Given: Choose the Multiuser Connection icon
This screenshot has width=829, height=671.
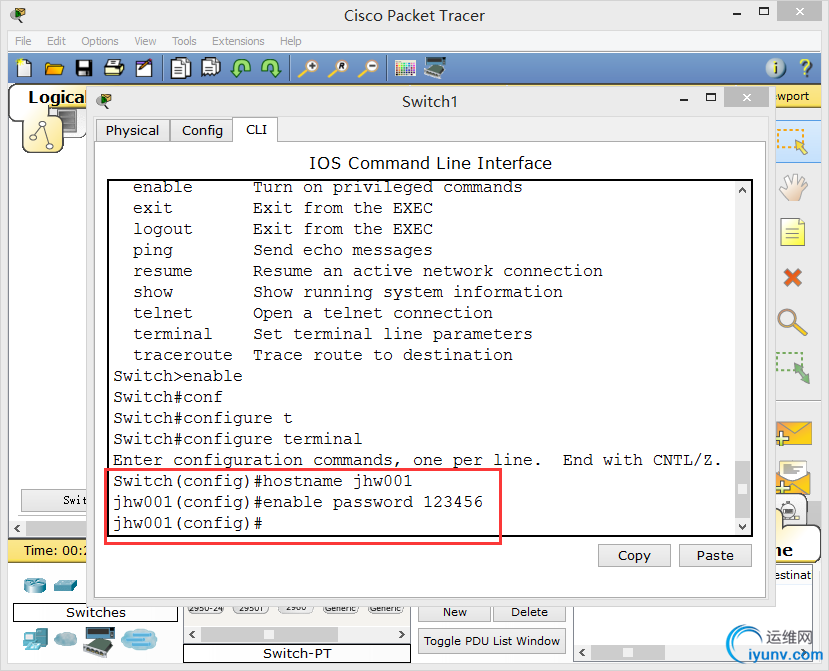Looking at the screenshot, I should click(x=139, y=640).
